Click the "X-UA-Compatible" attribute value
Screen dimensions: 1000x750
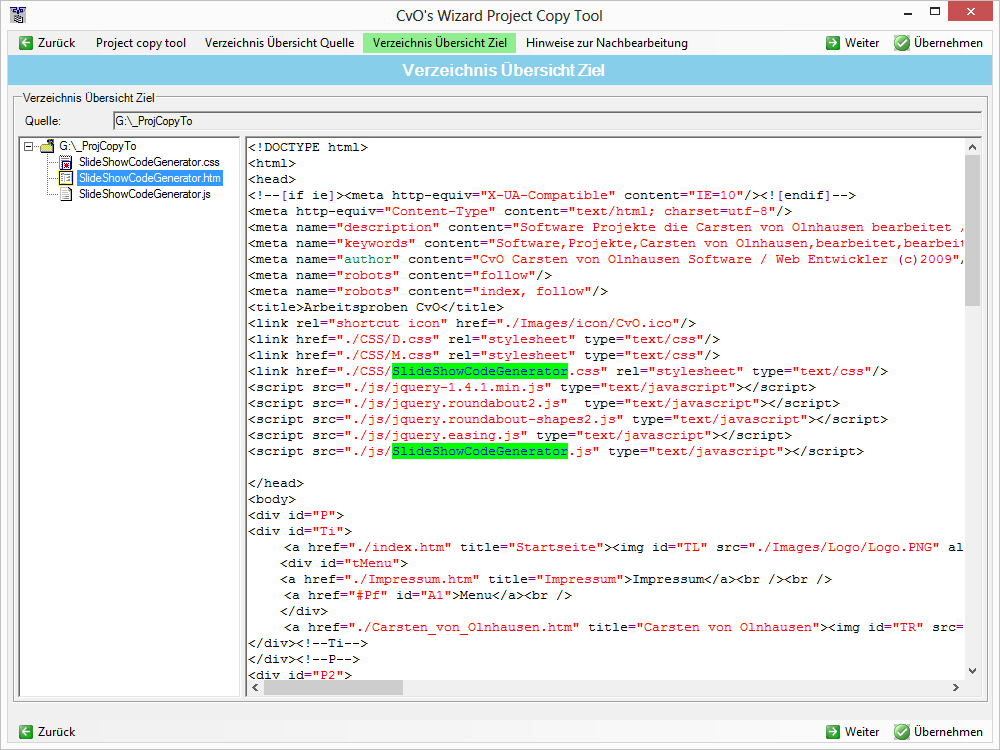click(x=548, y=195)
